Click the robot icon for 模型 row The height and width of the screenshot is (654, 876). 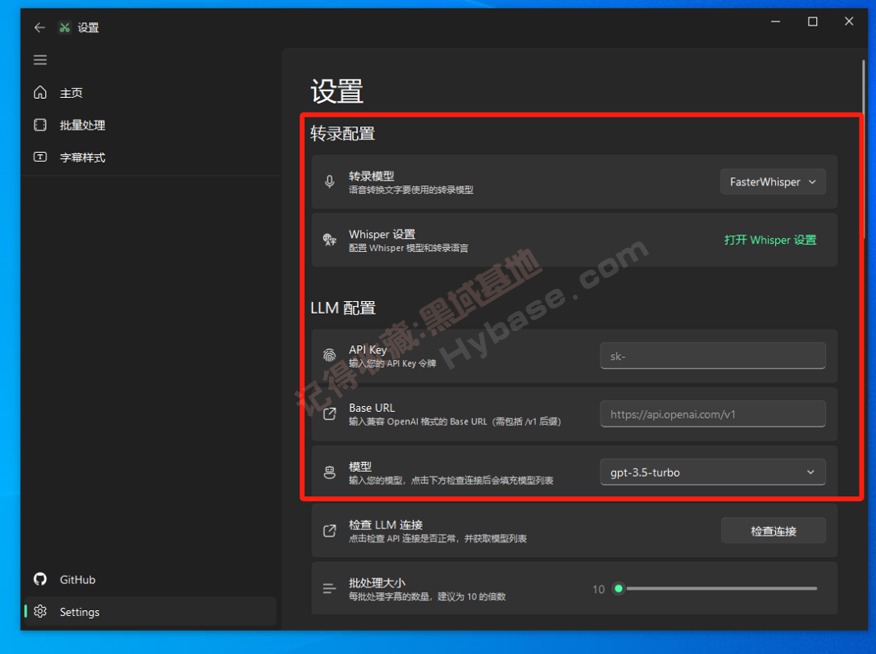330,472
